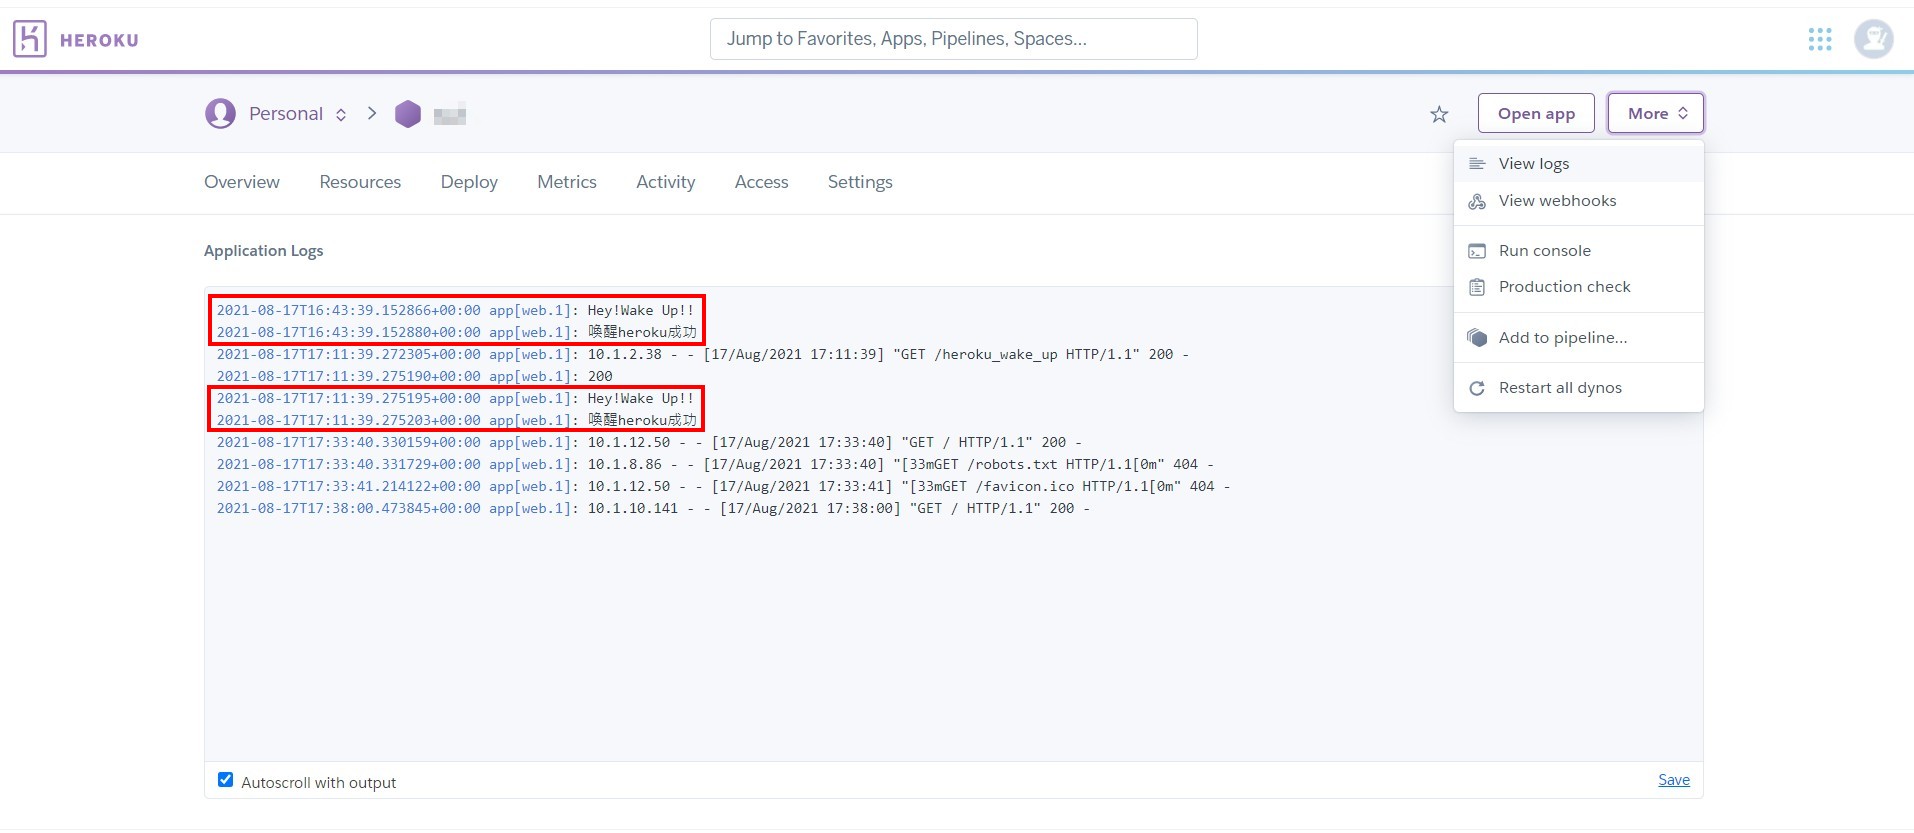Click the HEROKU wordmark link
This screenshot has width=1914, height=833.
(x=99, y=40)
